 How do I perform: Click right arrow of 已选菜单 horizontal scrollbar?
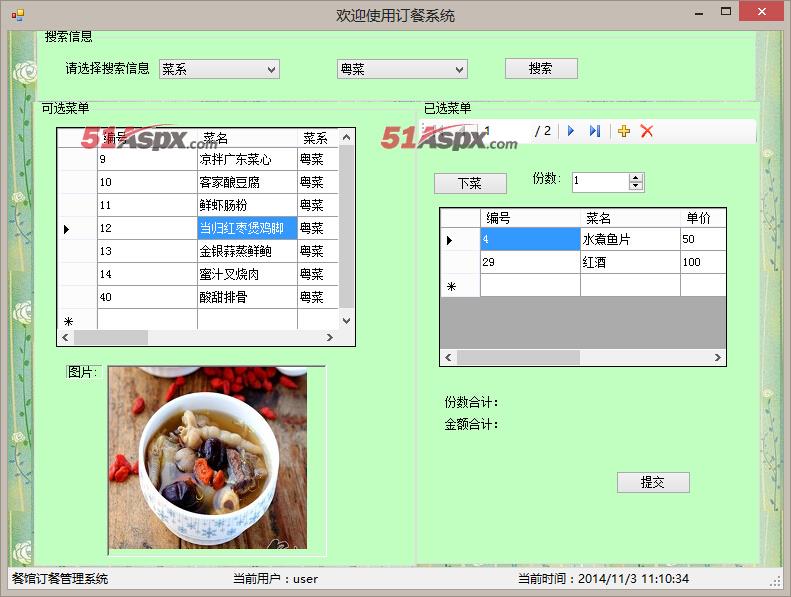point(717,357)
